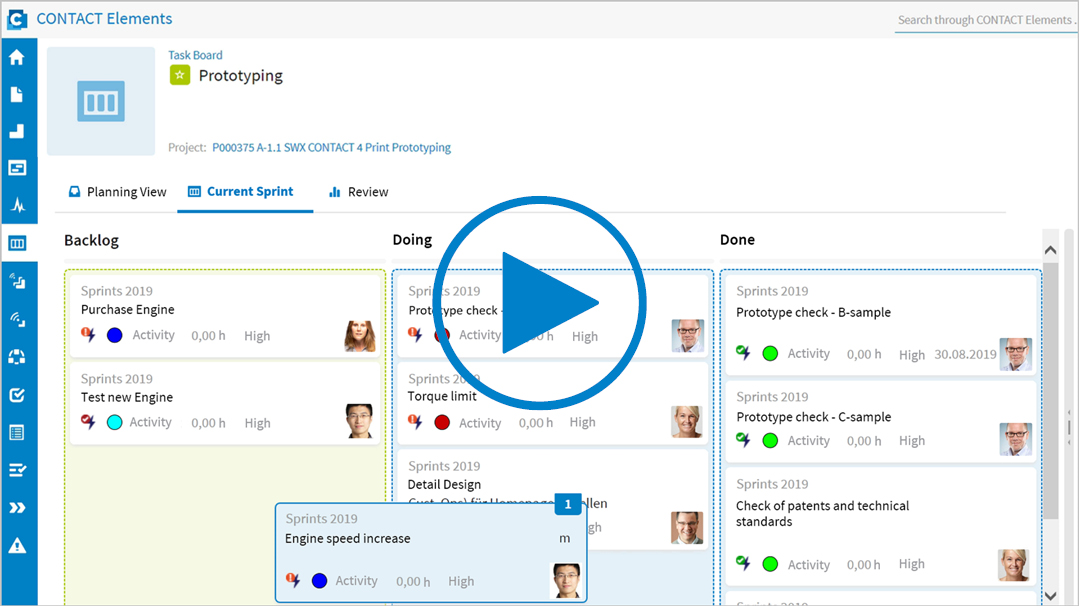Click the assignee avatar on Test new Engine card
This screenshot has height=606, width=1079.
pyautogui.click(x=359, y=421)
